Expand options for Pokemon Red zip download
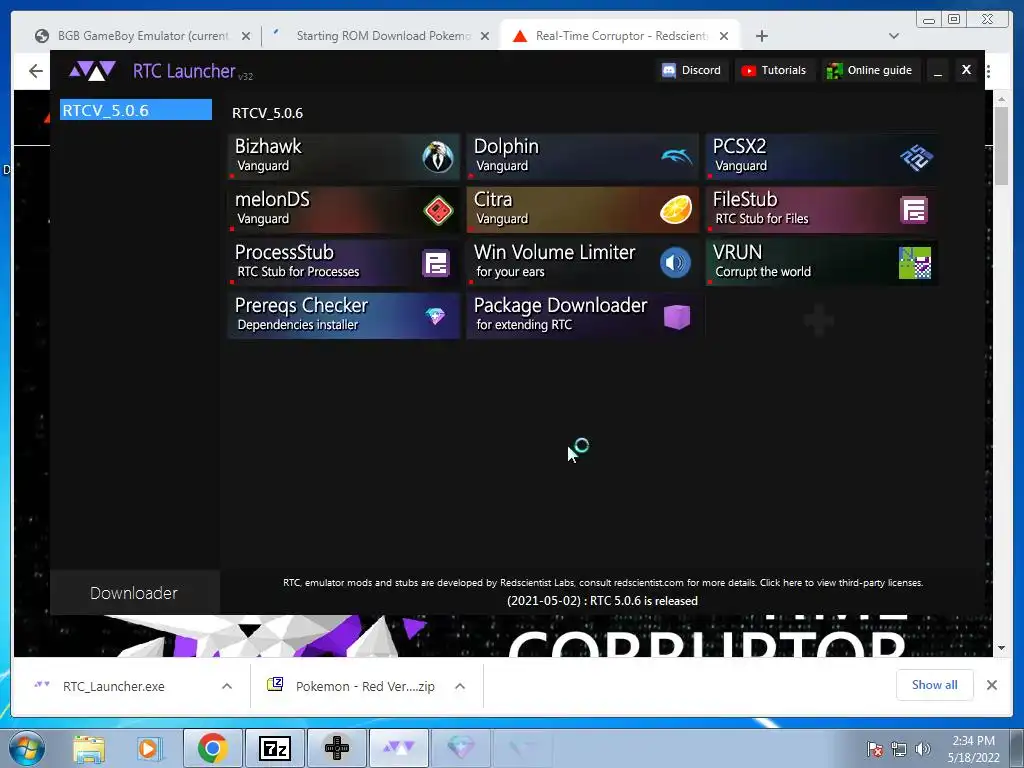This screenshot has height=768, width=1024. tap(460, 686)
